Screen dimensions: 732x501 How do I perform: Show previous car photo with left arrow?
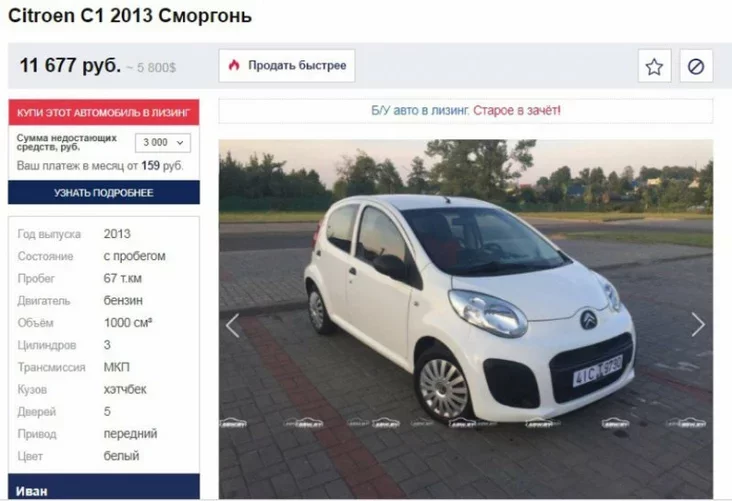click(232, 325)
